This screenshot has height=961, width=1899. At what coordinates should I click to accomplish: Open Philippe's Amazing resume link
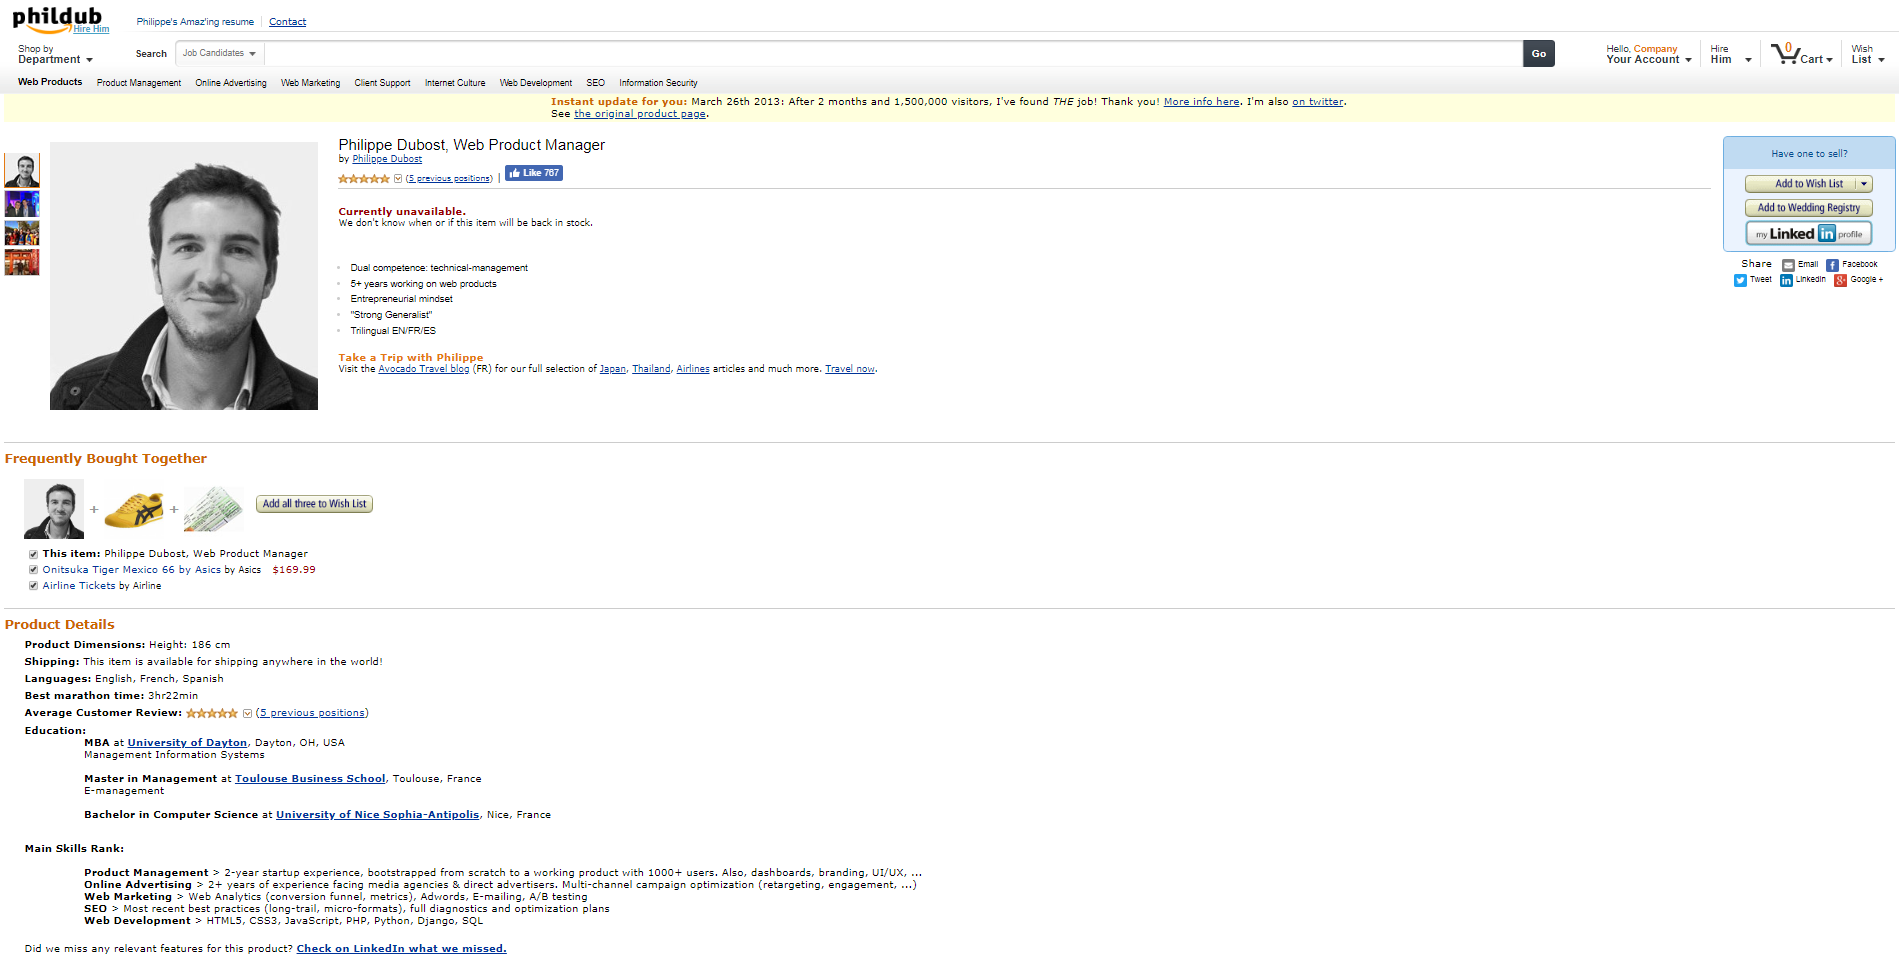(195, 22)
